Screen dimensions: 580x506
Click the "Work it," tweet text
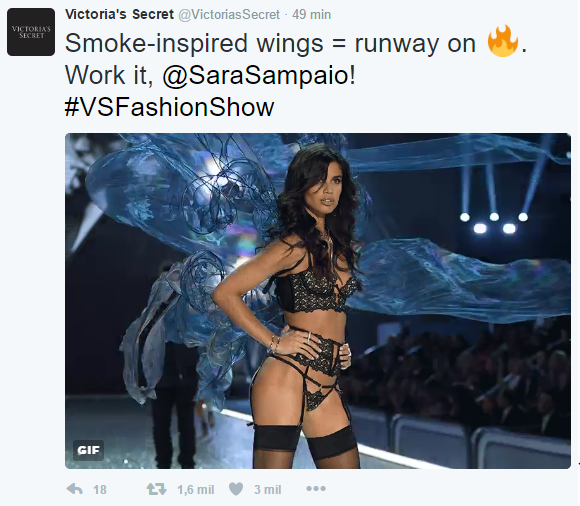click(109, 75)
